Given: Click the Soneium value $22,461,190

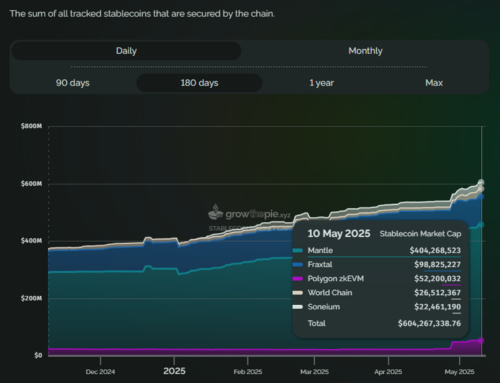Looking at the screenshot, I should [437, 307].
